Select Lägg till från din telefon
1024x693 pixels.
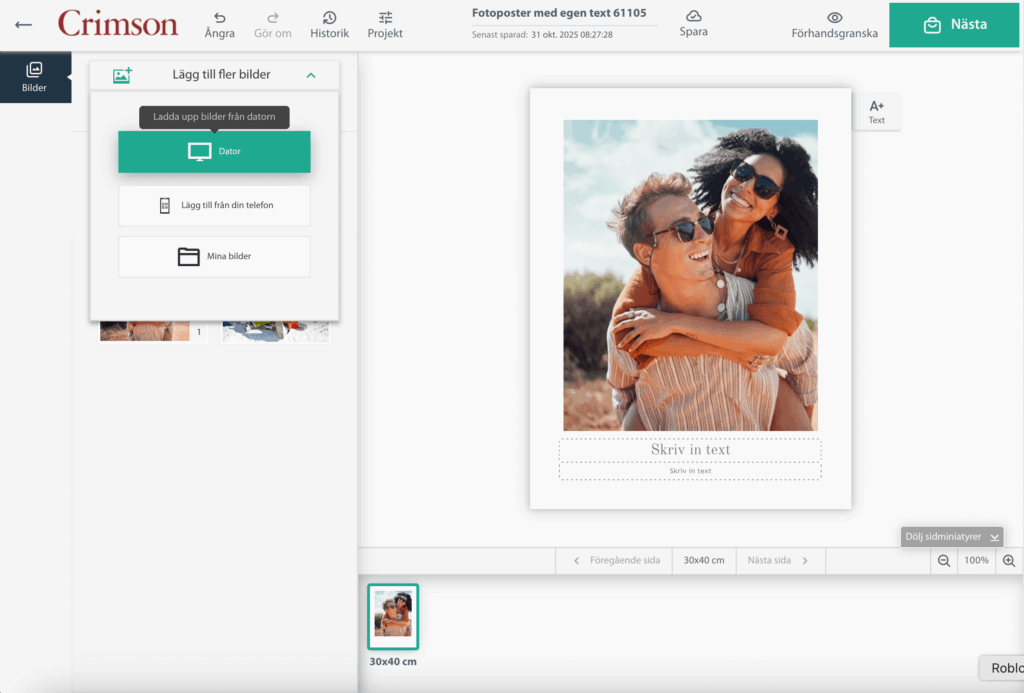click(214, 205)
